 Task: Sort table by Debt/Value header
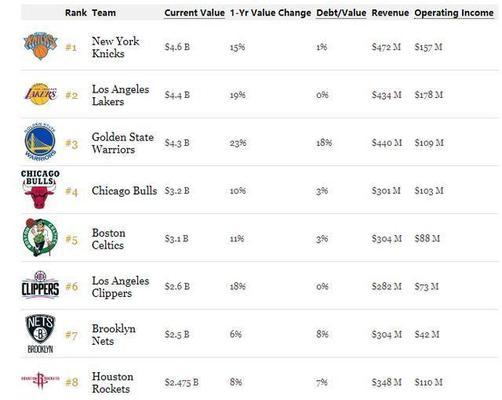point(341,13)
